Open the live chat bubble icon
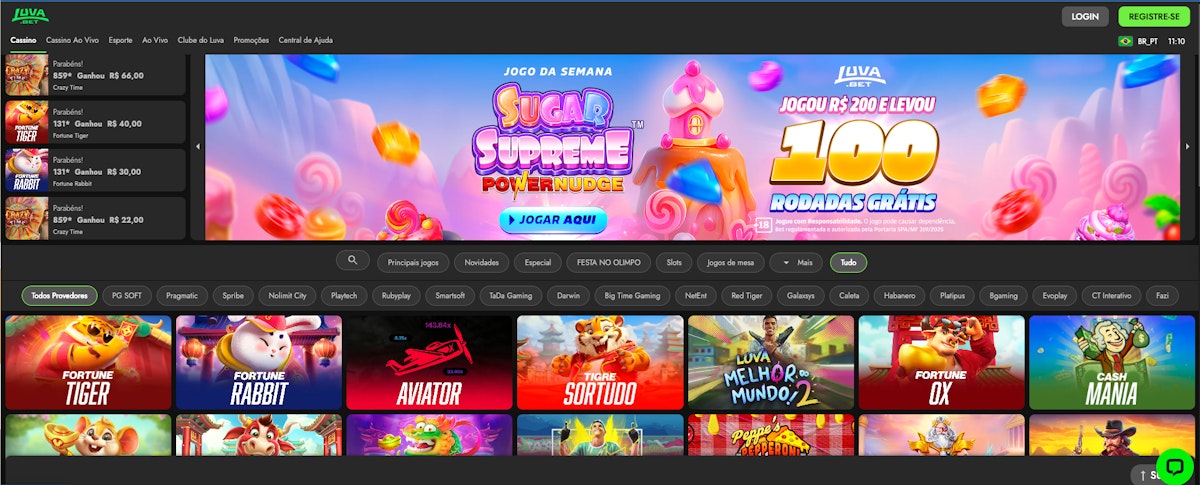 click(1174, 465)
